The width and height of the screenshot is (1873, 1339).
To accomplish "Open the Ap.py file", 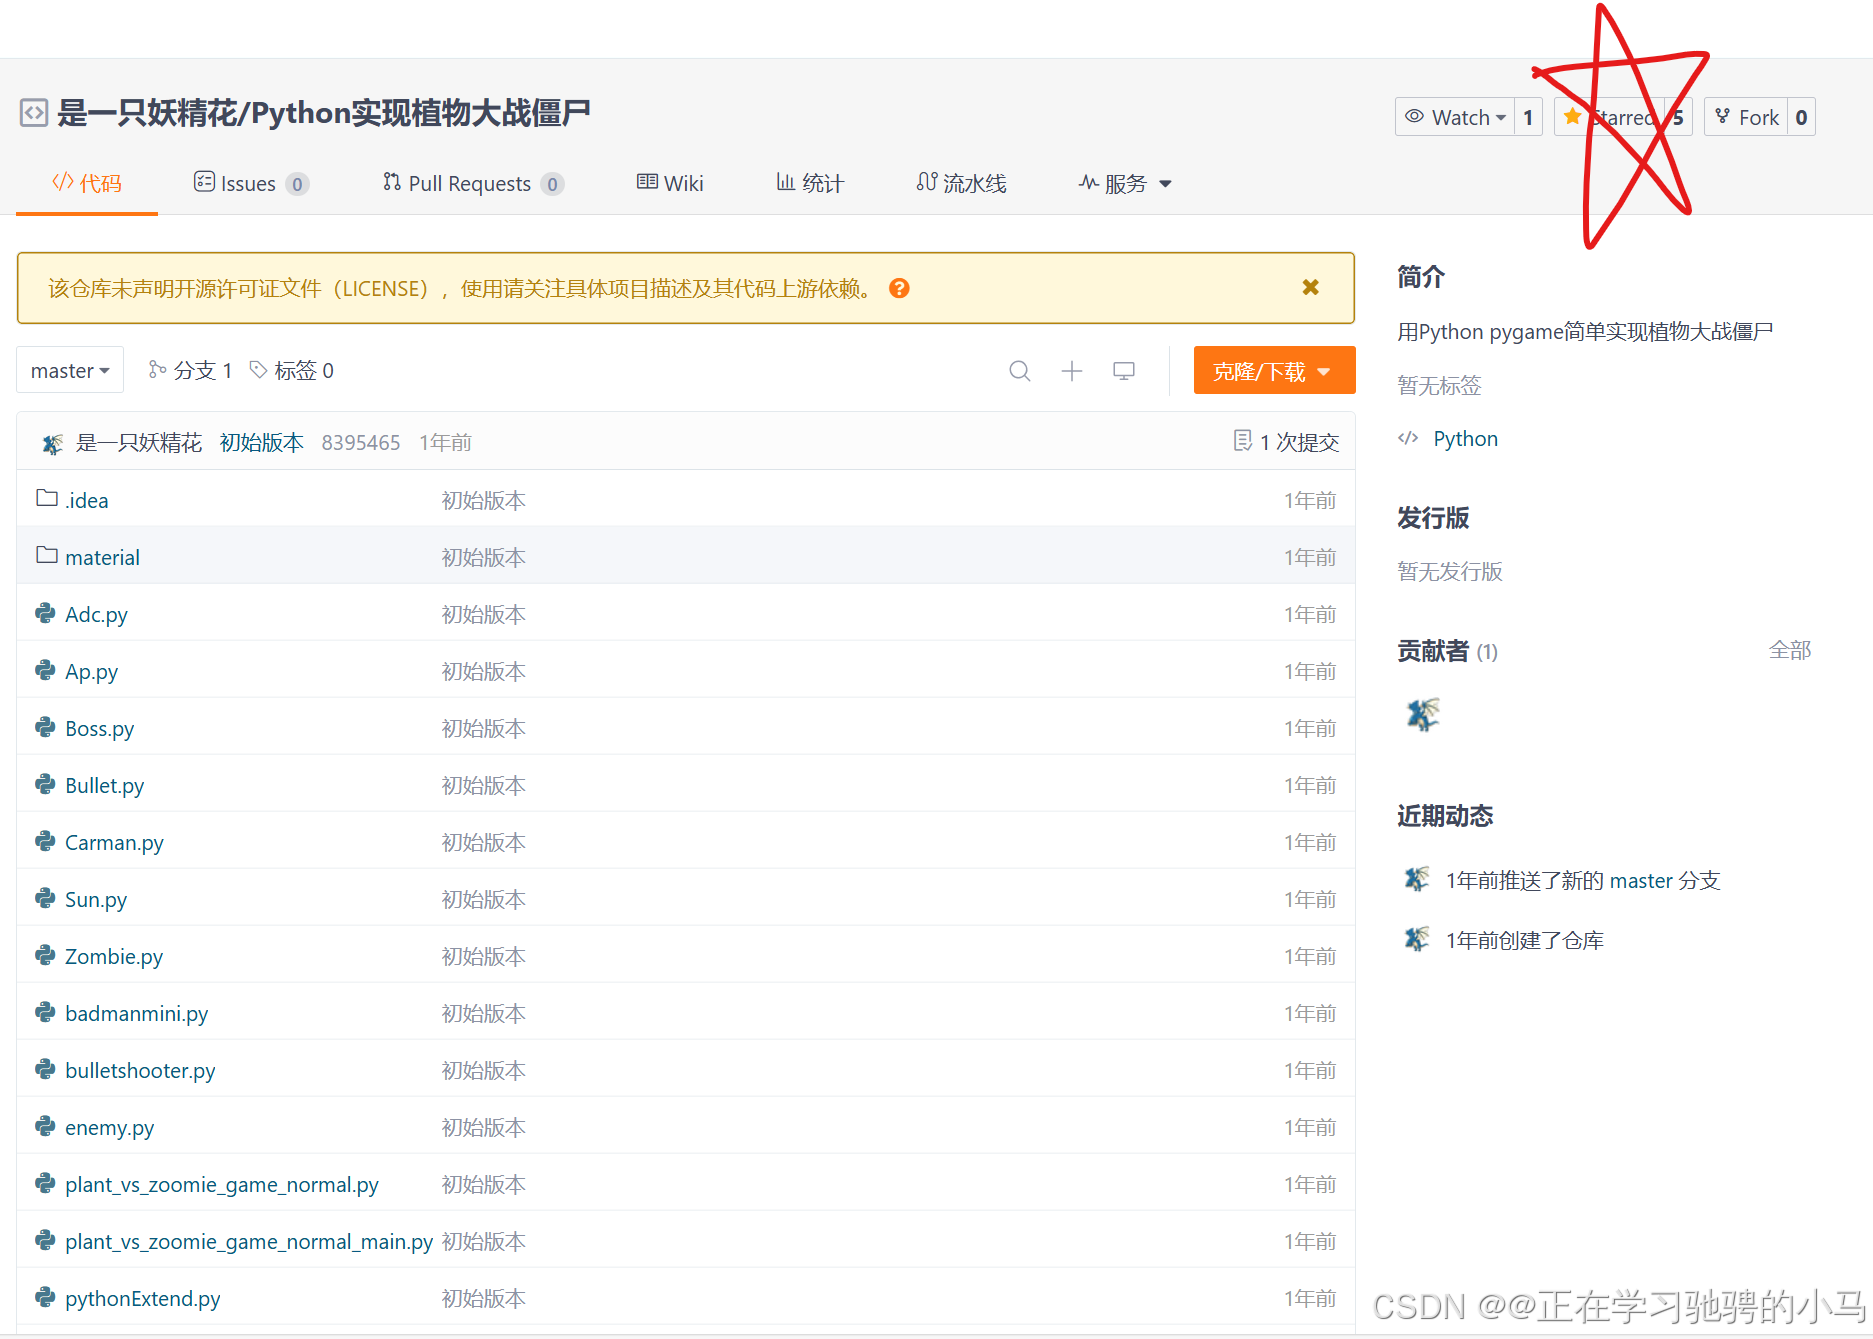I will (x=91, y=671).
